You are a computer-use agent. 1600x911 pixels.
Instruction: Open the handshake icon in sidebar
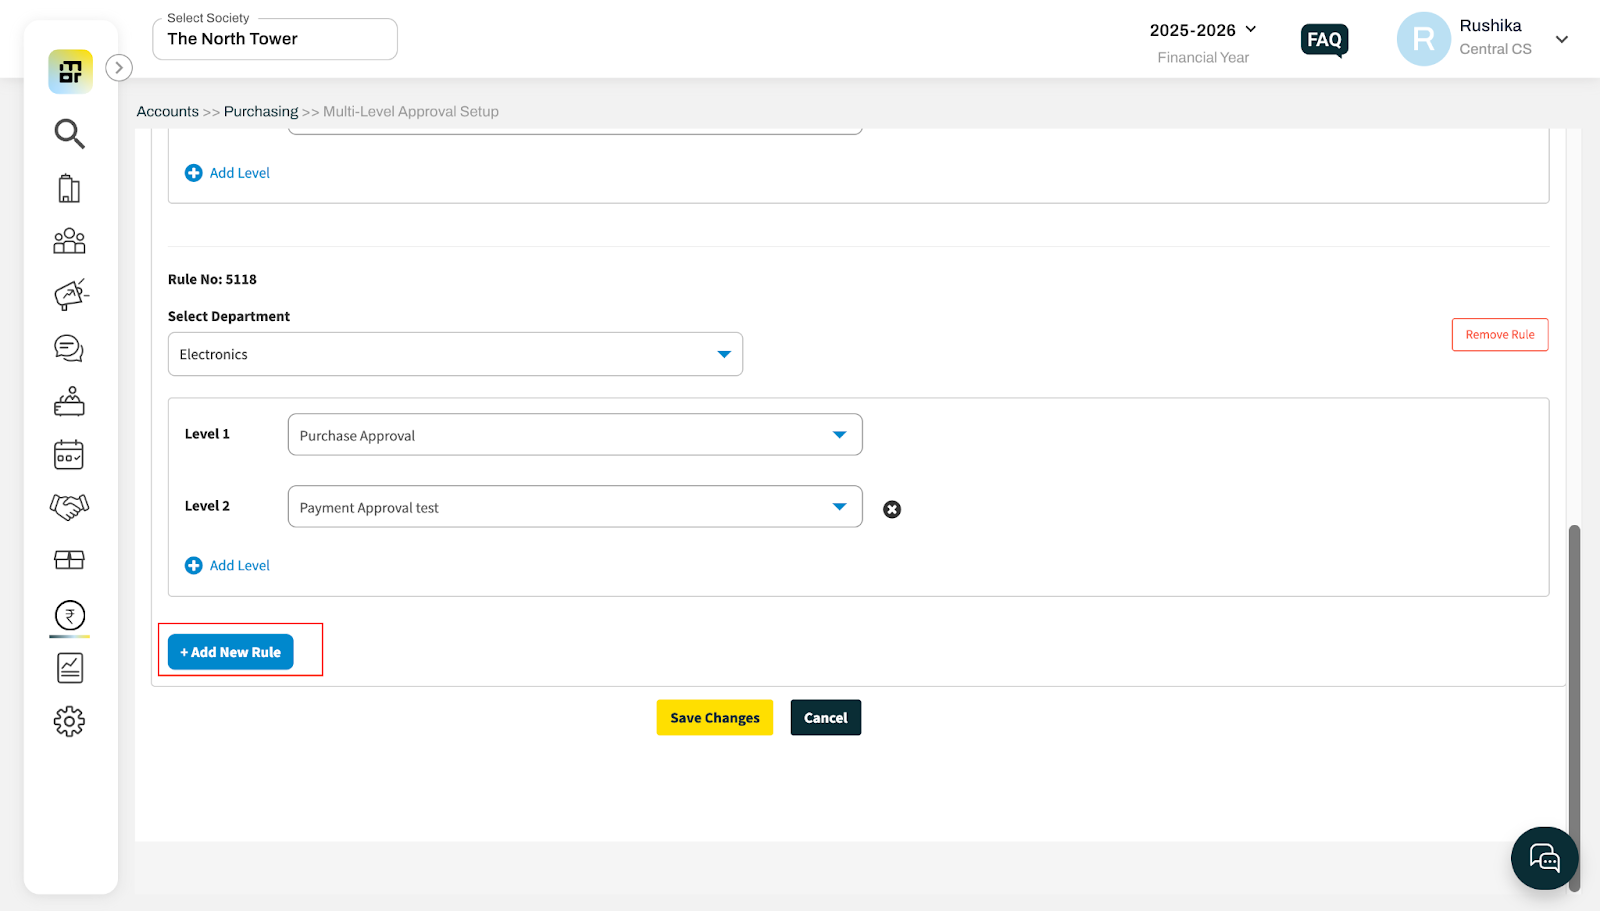(69, 507)
